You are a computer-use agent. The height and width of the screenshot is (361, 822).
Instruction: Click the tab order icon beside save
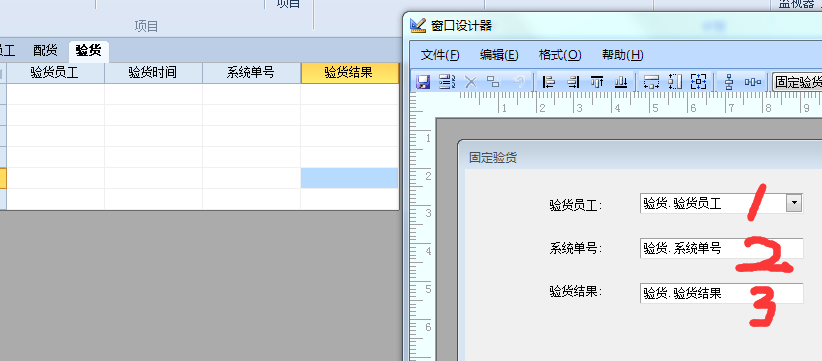point(447,82)
